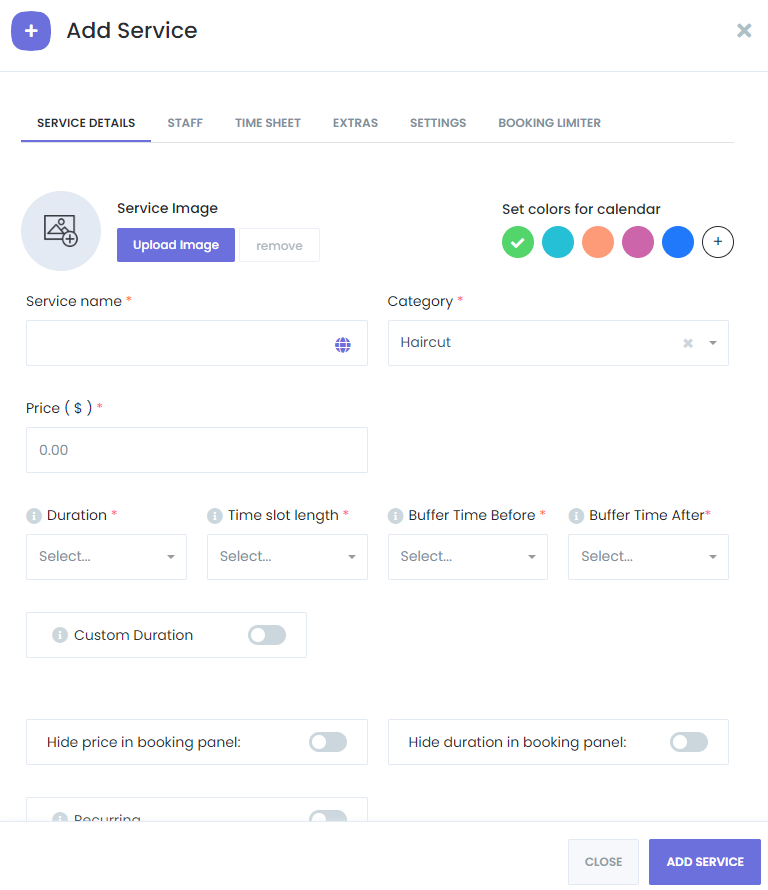Click the info icon beside Buffer Time After
Viewport: 768px width, 890px height.
[576, 516]
